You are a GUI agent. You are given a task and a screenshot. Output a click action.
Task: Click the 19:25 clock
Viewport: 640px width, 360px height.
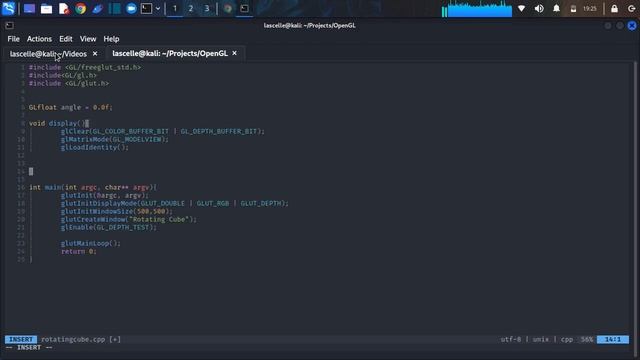(590, 9)
